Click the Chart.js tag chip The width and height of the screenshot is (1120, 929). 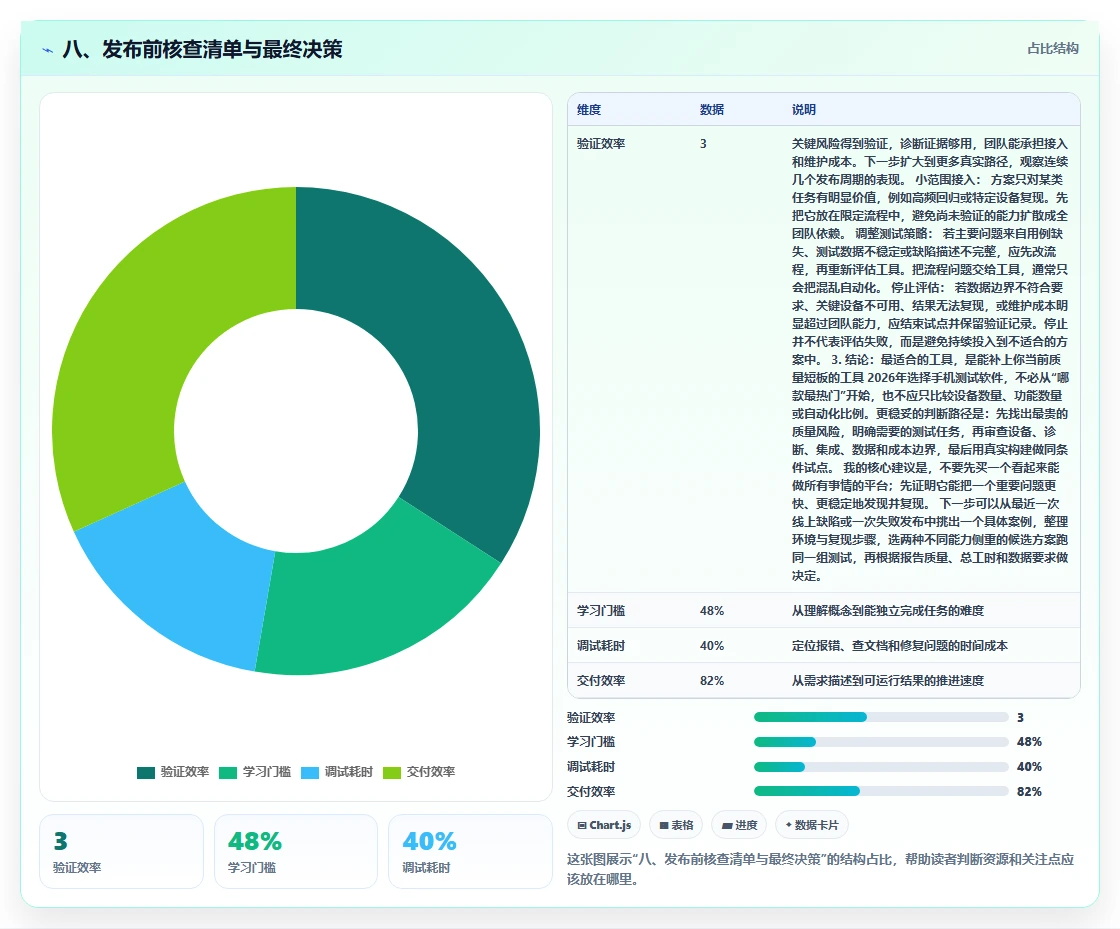[x=604, y=825]
